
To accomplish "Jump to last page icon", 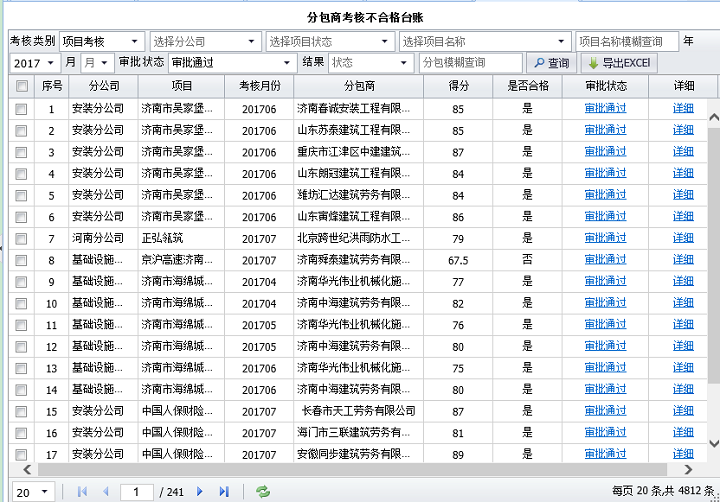I will (x=224, y=492).
